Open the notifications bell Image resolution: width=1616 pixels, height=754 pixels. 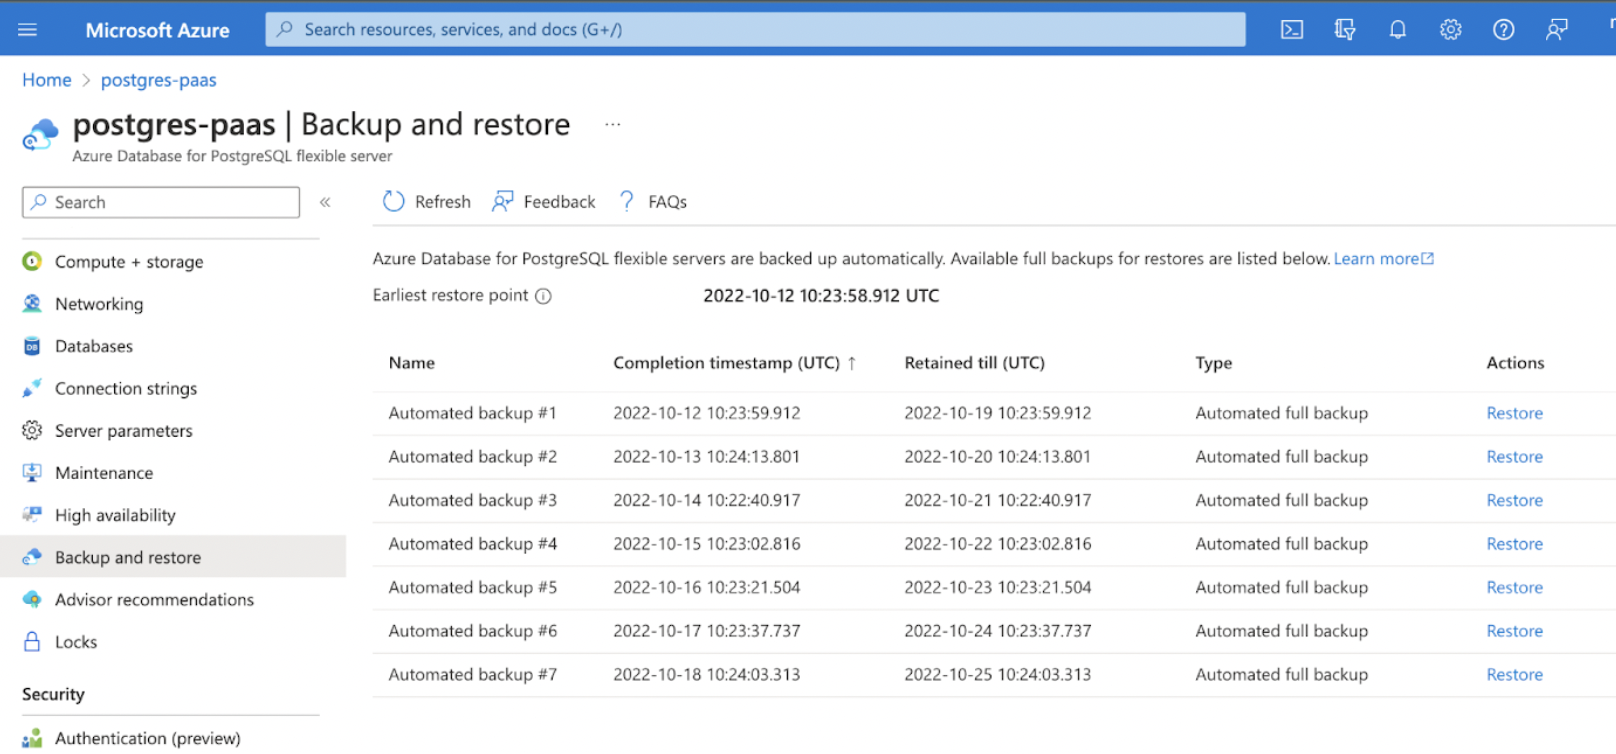tap(1398, 30)
